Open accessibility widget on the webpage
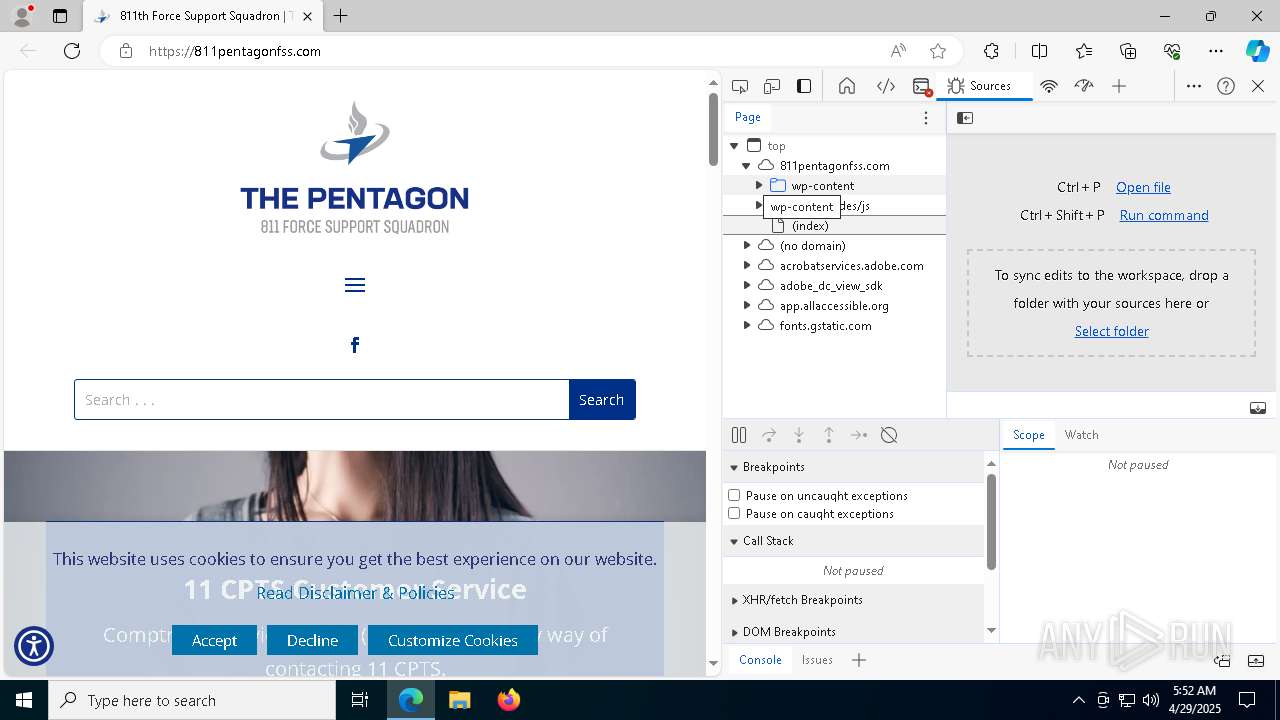1280x720 pixels. click(x=34, y=646)
